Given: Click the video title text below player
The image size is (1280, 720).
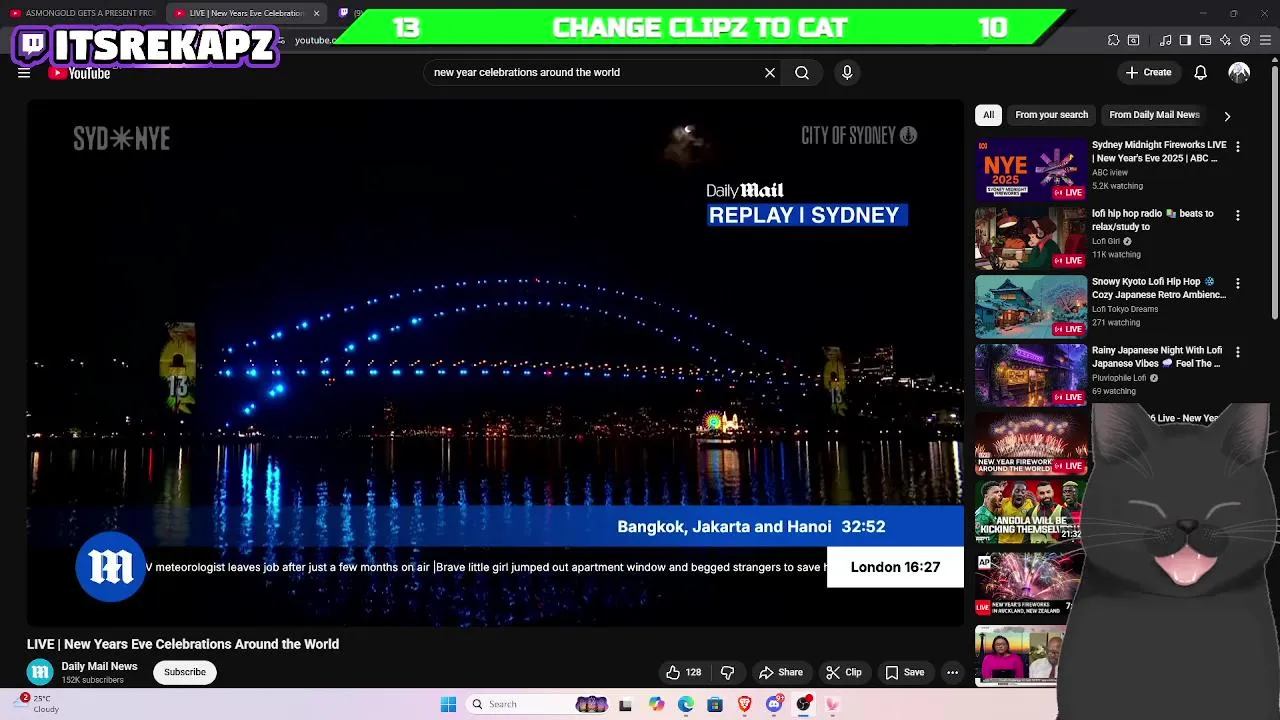Looking at the screenshot, I should [183, 644].
